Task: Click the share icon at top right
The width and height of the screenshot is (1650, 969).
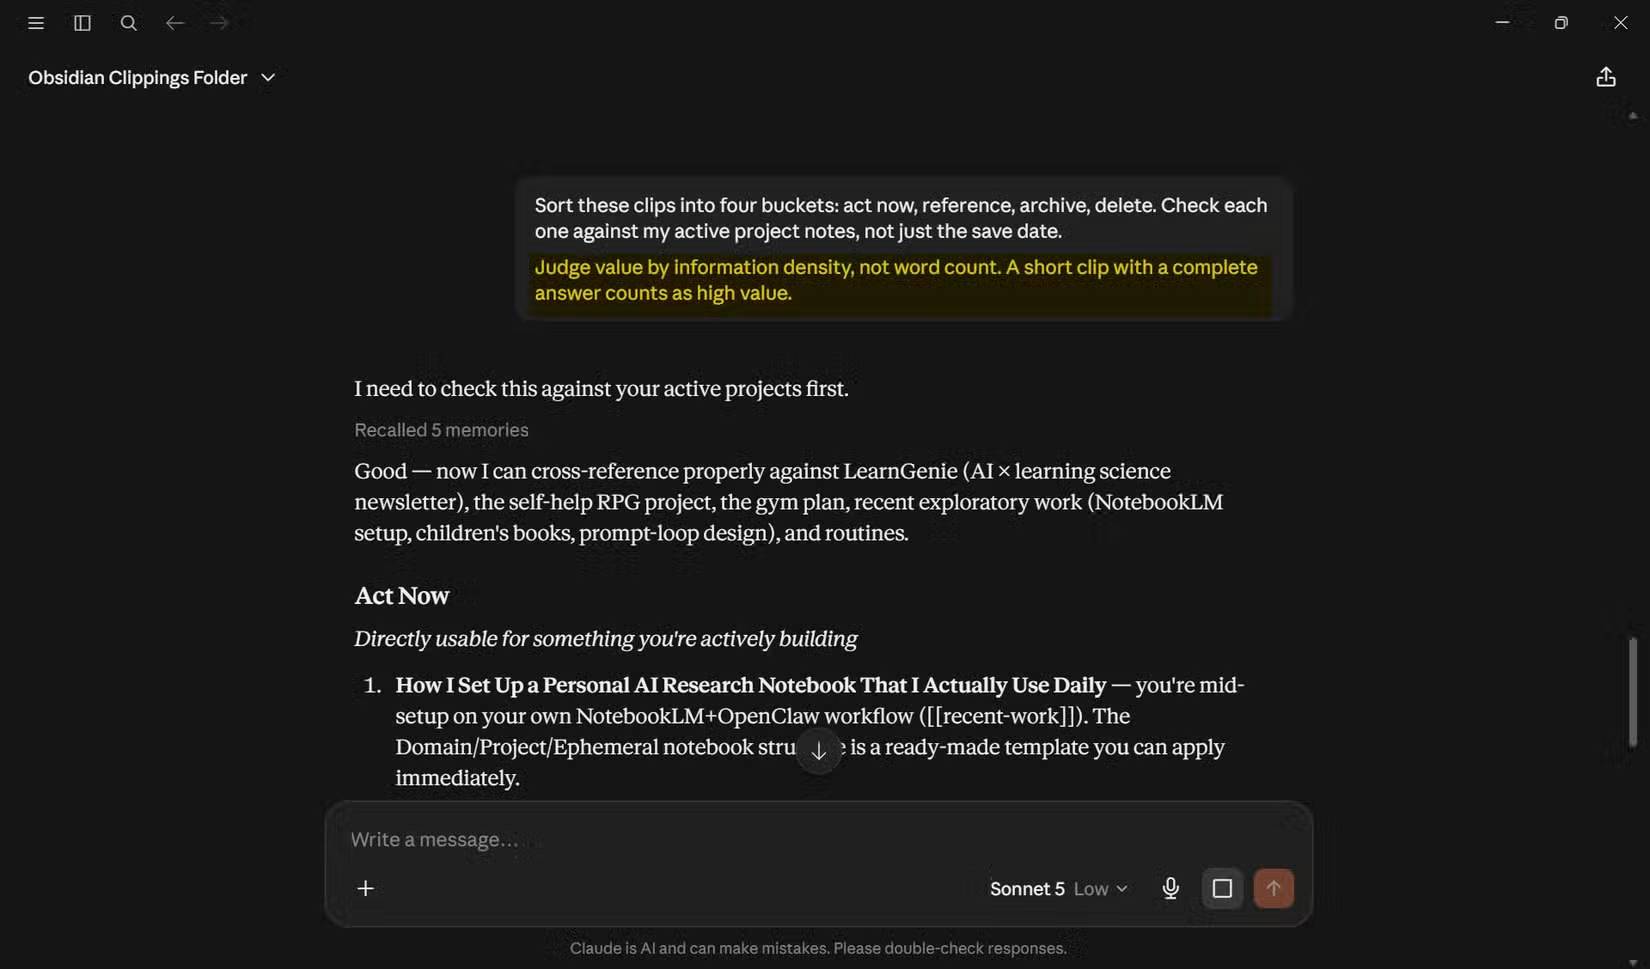Action: (x=1606, y=77)
